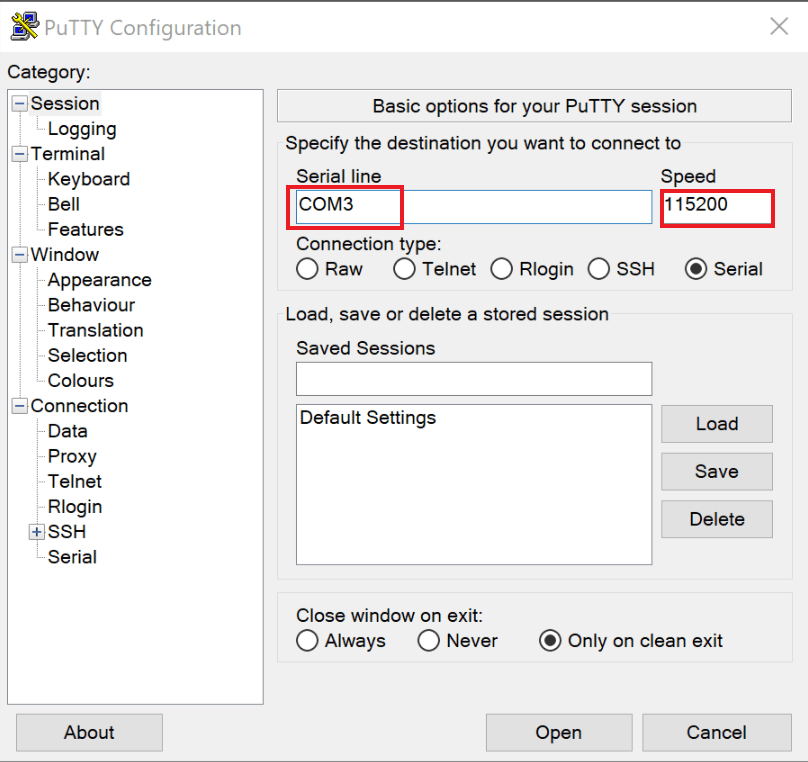The image size is (808, 762).
Task: Open the Colours settings page
Action: point(80,380)
